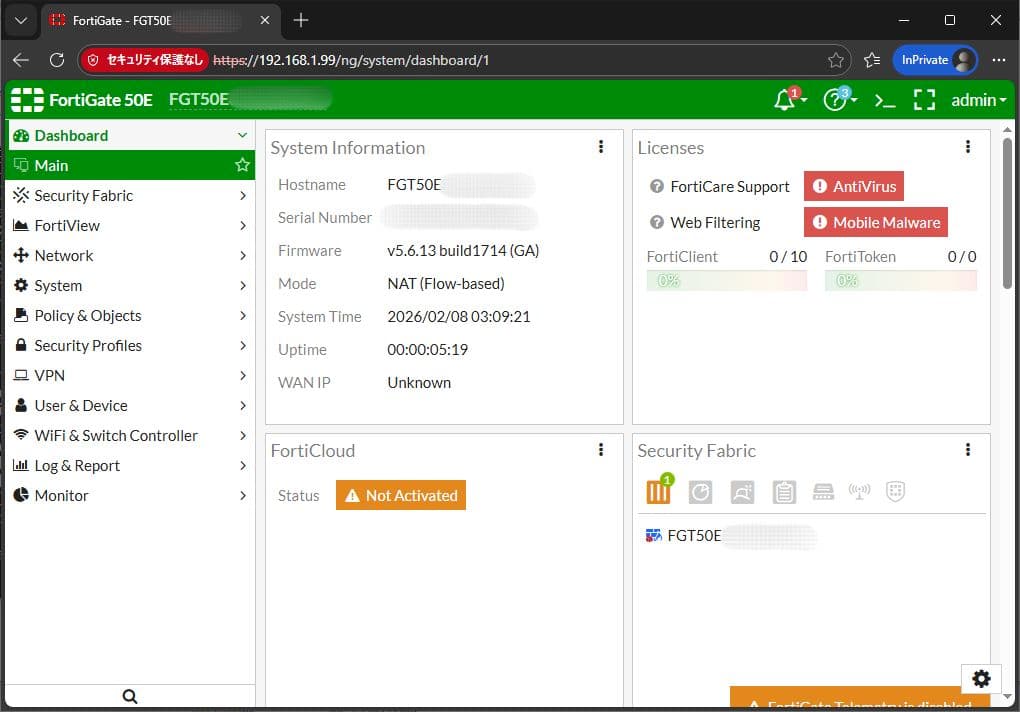This screenshot has height=712, width=1020.
Task: Click the Security Fabric access point icon
Action: [859, 491]
